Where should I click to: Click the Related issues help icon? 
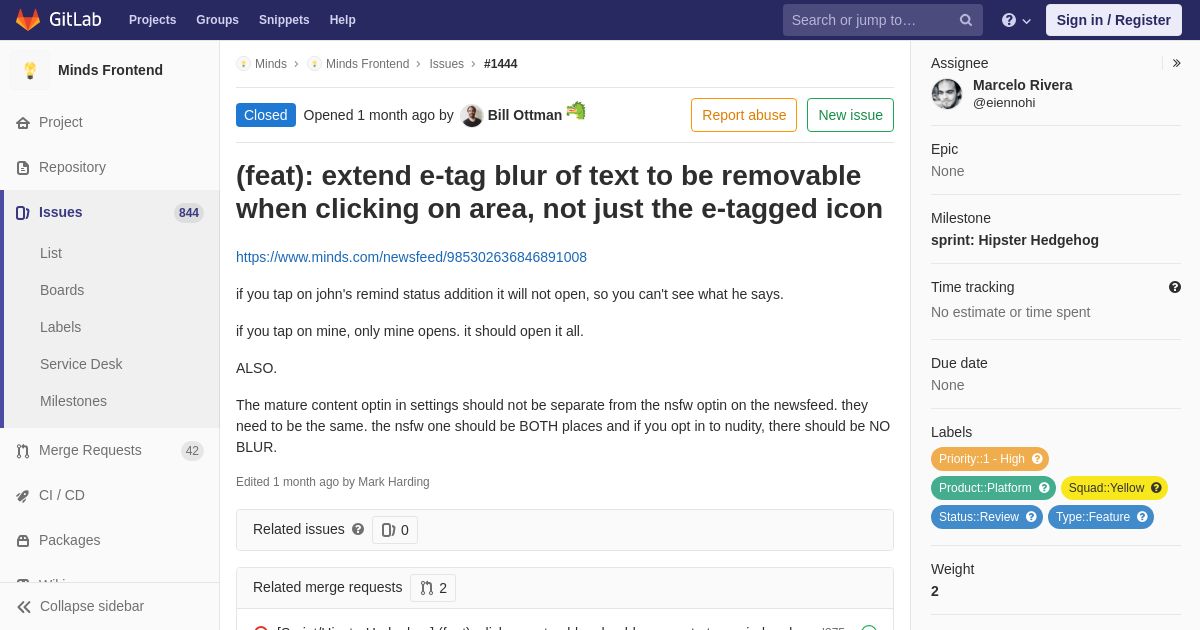[358, 529]
